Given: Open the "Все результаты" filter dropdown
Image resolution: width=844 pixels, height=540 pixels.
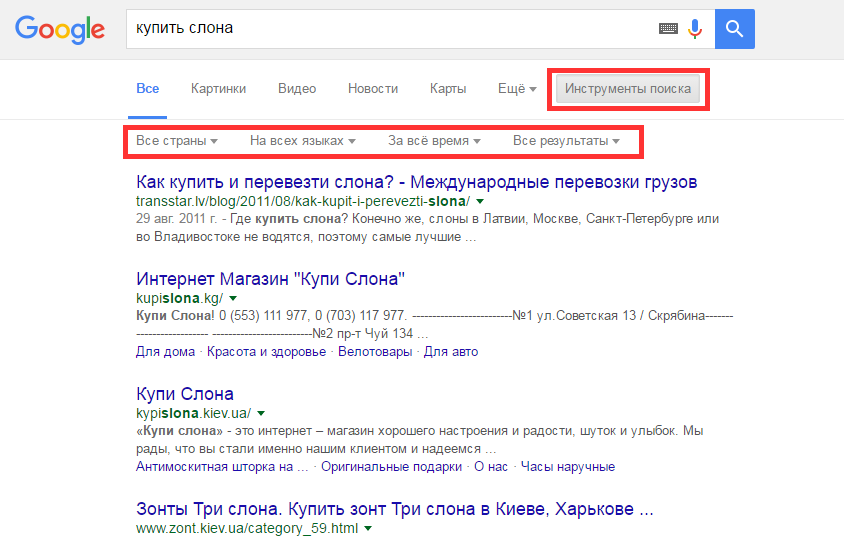Looking at the screenshot, I should coord(566,141).
